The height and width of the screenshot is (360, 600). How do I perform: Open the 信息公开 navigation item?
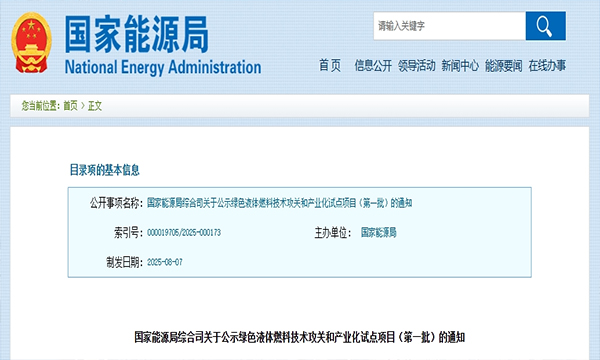coord(373,66)
